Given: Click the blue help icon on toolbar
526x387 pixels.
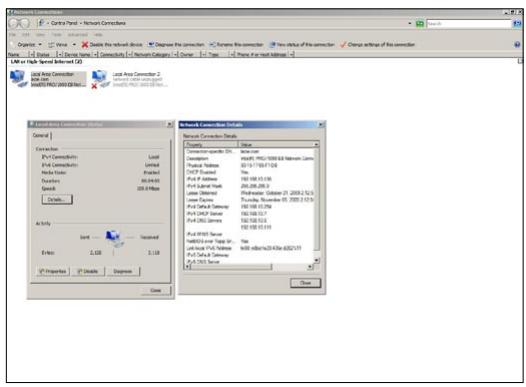Looking at the screenshot, I should pos(517,44).
